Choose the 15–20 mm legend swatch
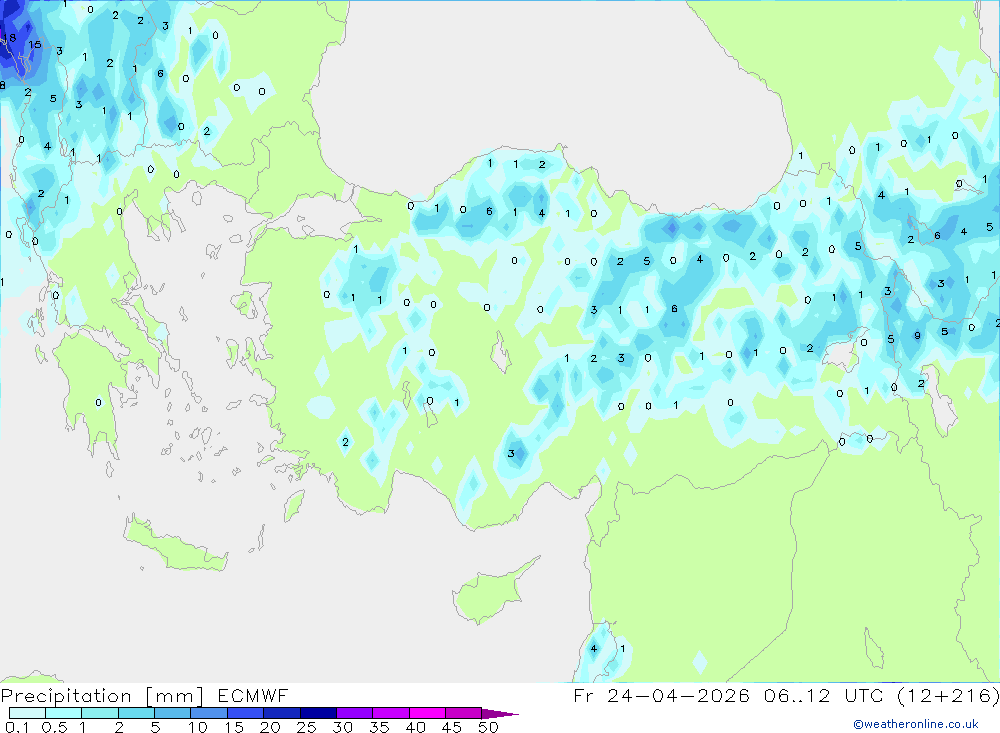Image resolution: width=1000 pixels, height=733 pixels. tap(246, 713)
